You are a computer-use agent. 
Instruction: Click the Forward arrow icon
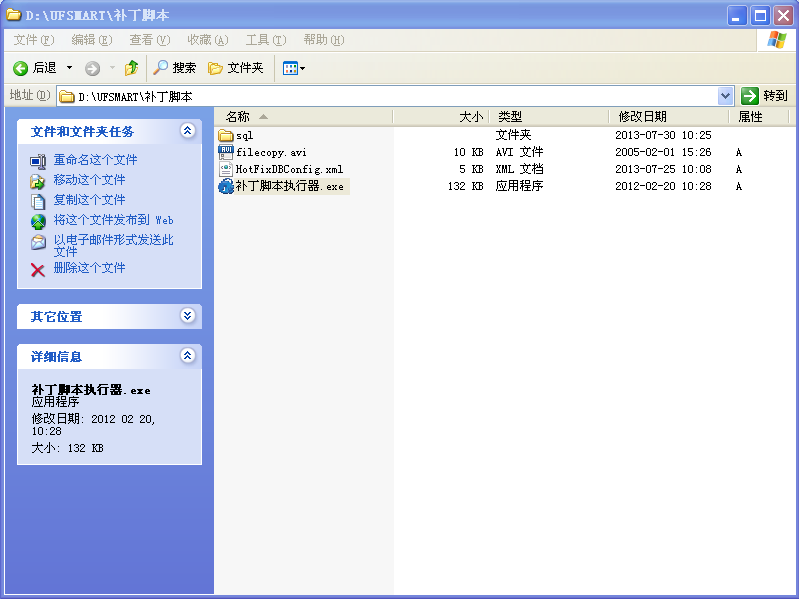click(92, 68)
